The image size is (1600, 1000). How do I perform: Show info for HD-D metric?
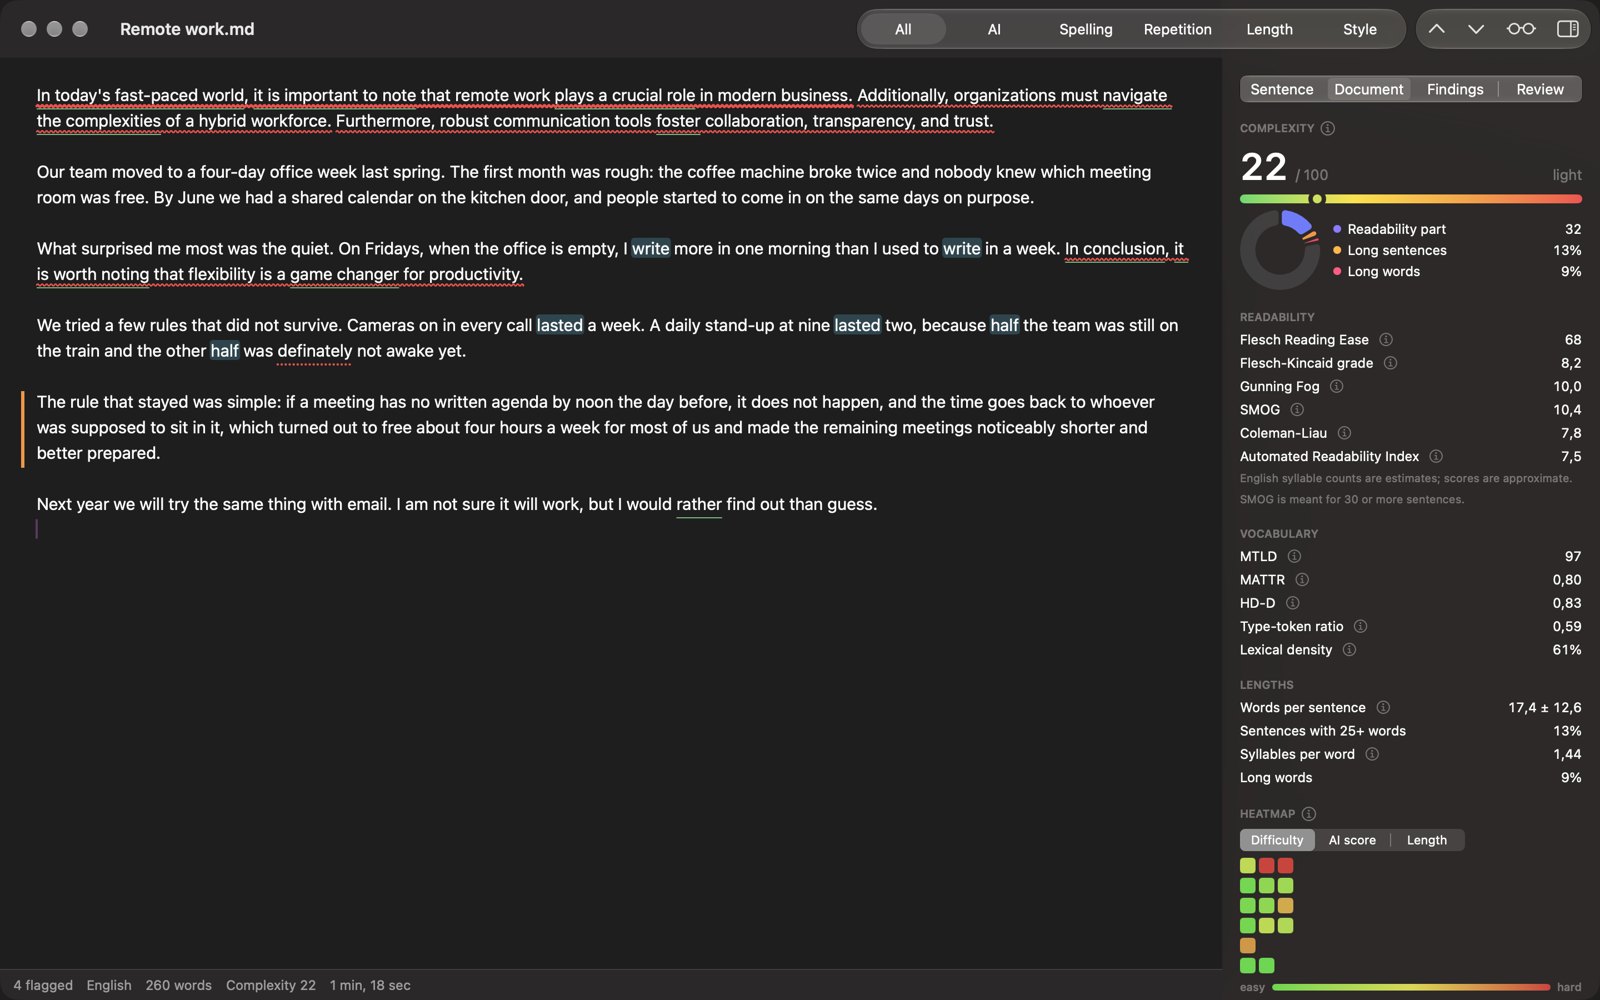1293,603
